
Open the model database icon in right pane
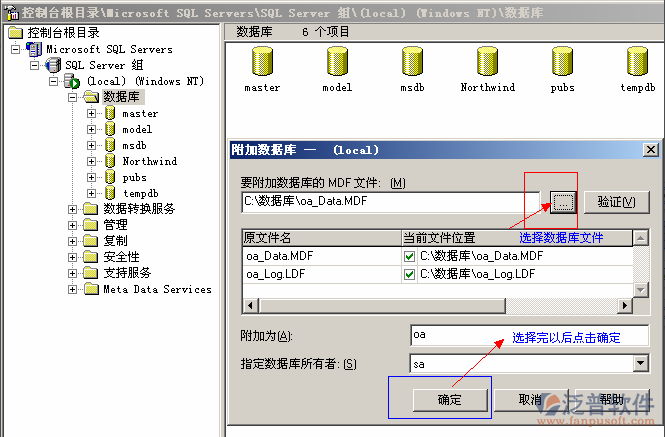click(x=337, y=61)
